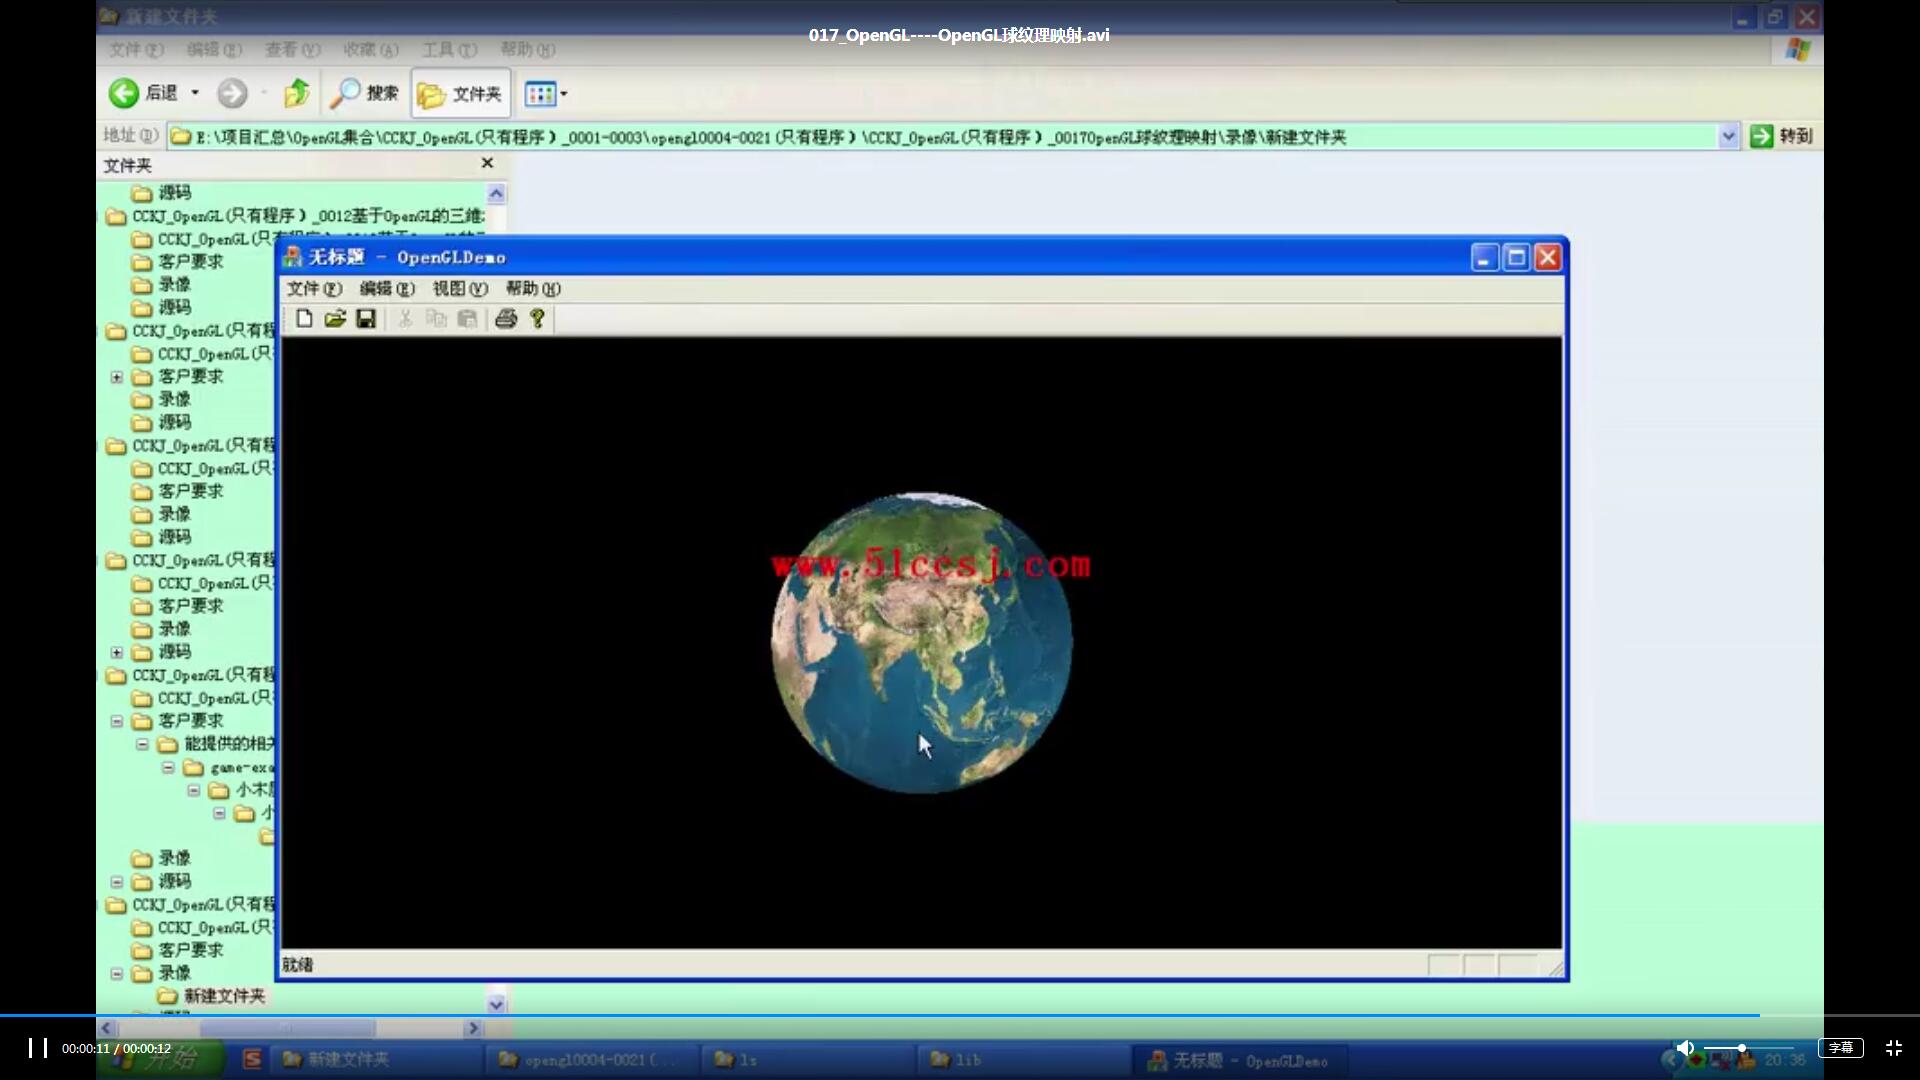1920x1080 pixels.
Task: Open the address bar dropdown arrow
Action: coord(1728,137)
